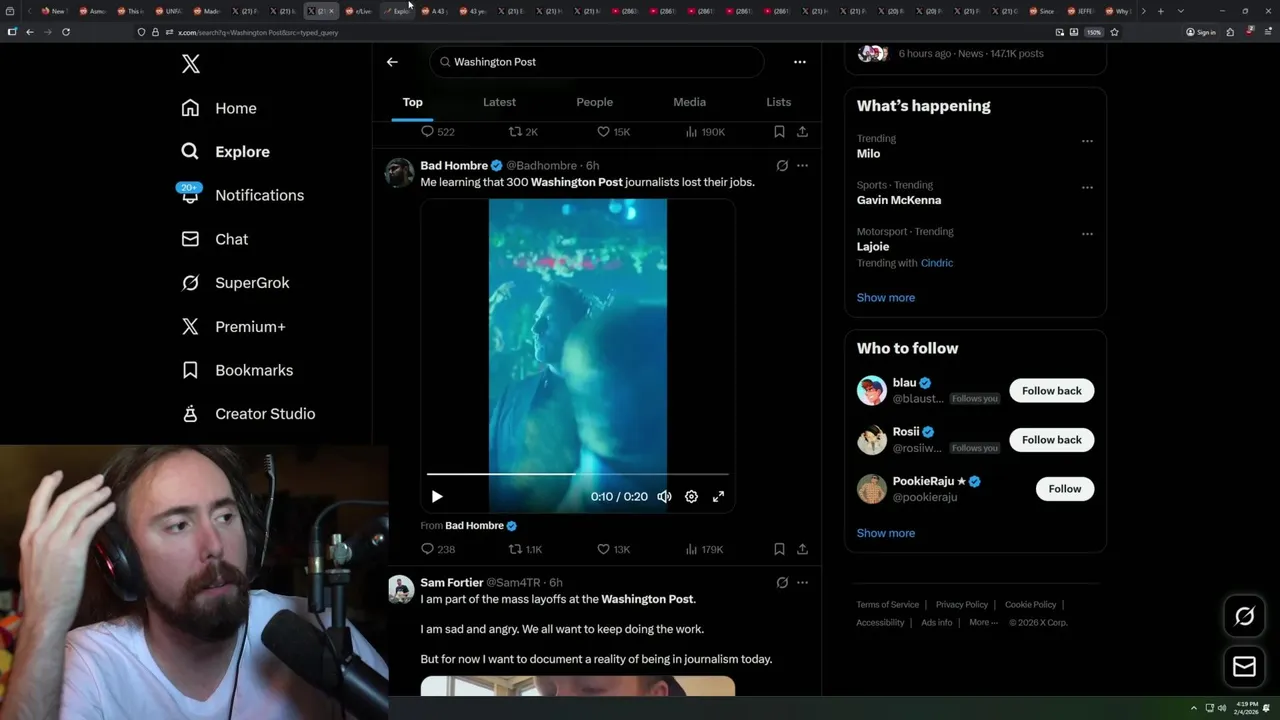Image resolution: width=1280 pixels, height=720 pixels.
Task: Switch to the Latest tab
Action: click(499, 102)
